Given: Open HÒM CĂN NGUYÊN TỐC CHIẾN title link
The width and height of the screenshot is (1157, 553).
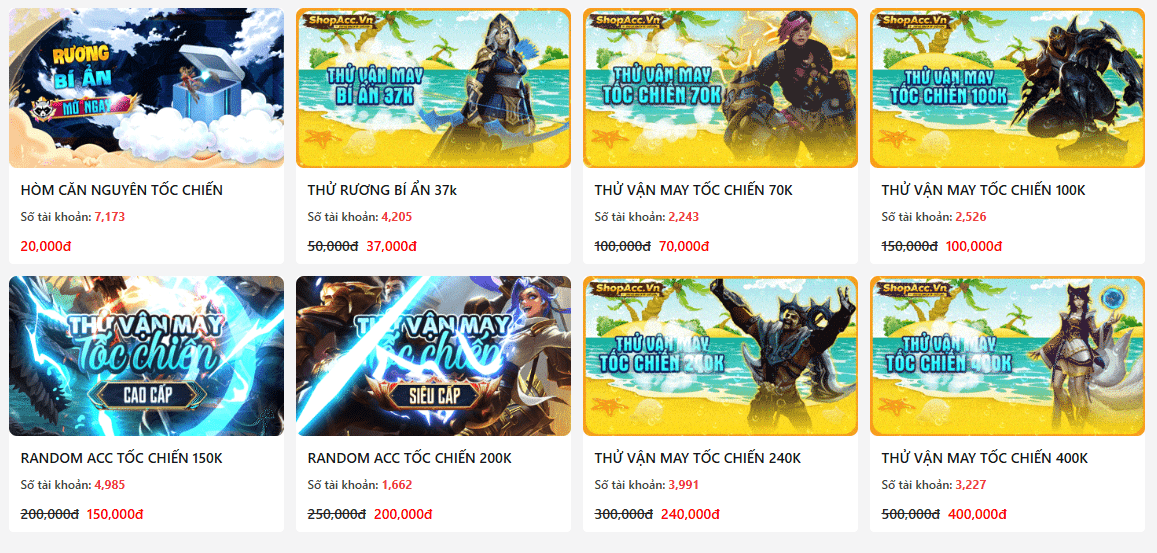Looking at the screenshot, I should point(122,190).
